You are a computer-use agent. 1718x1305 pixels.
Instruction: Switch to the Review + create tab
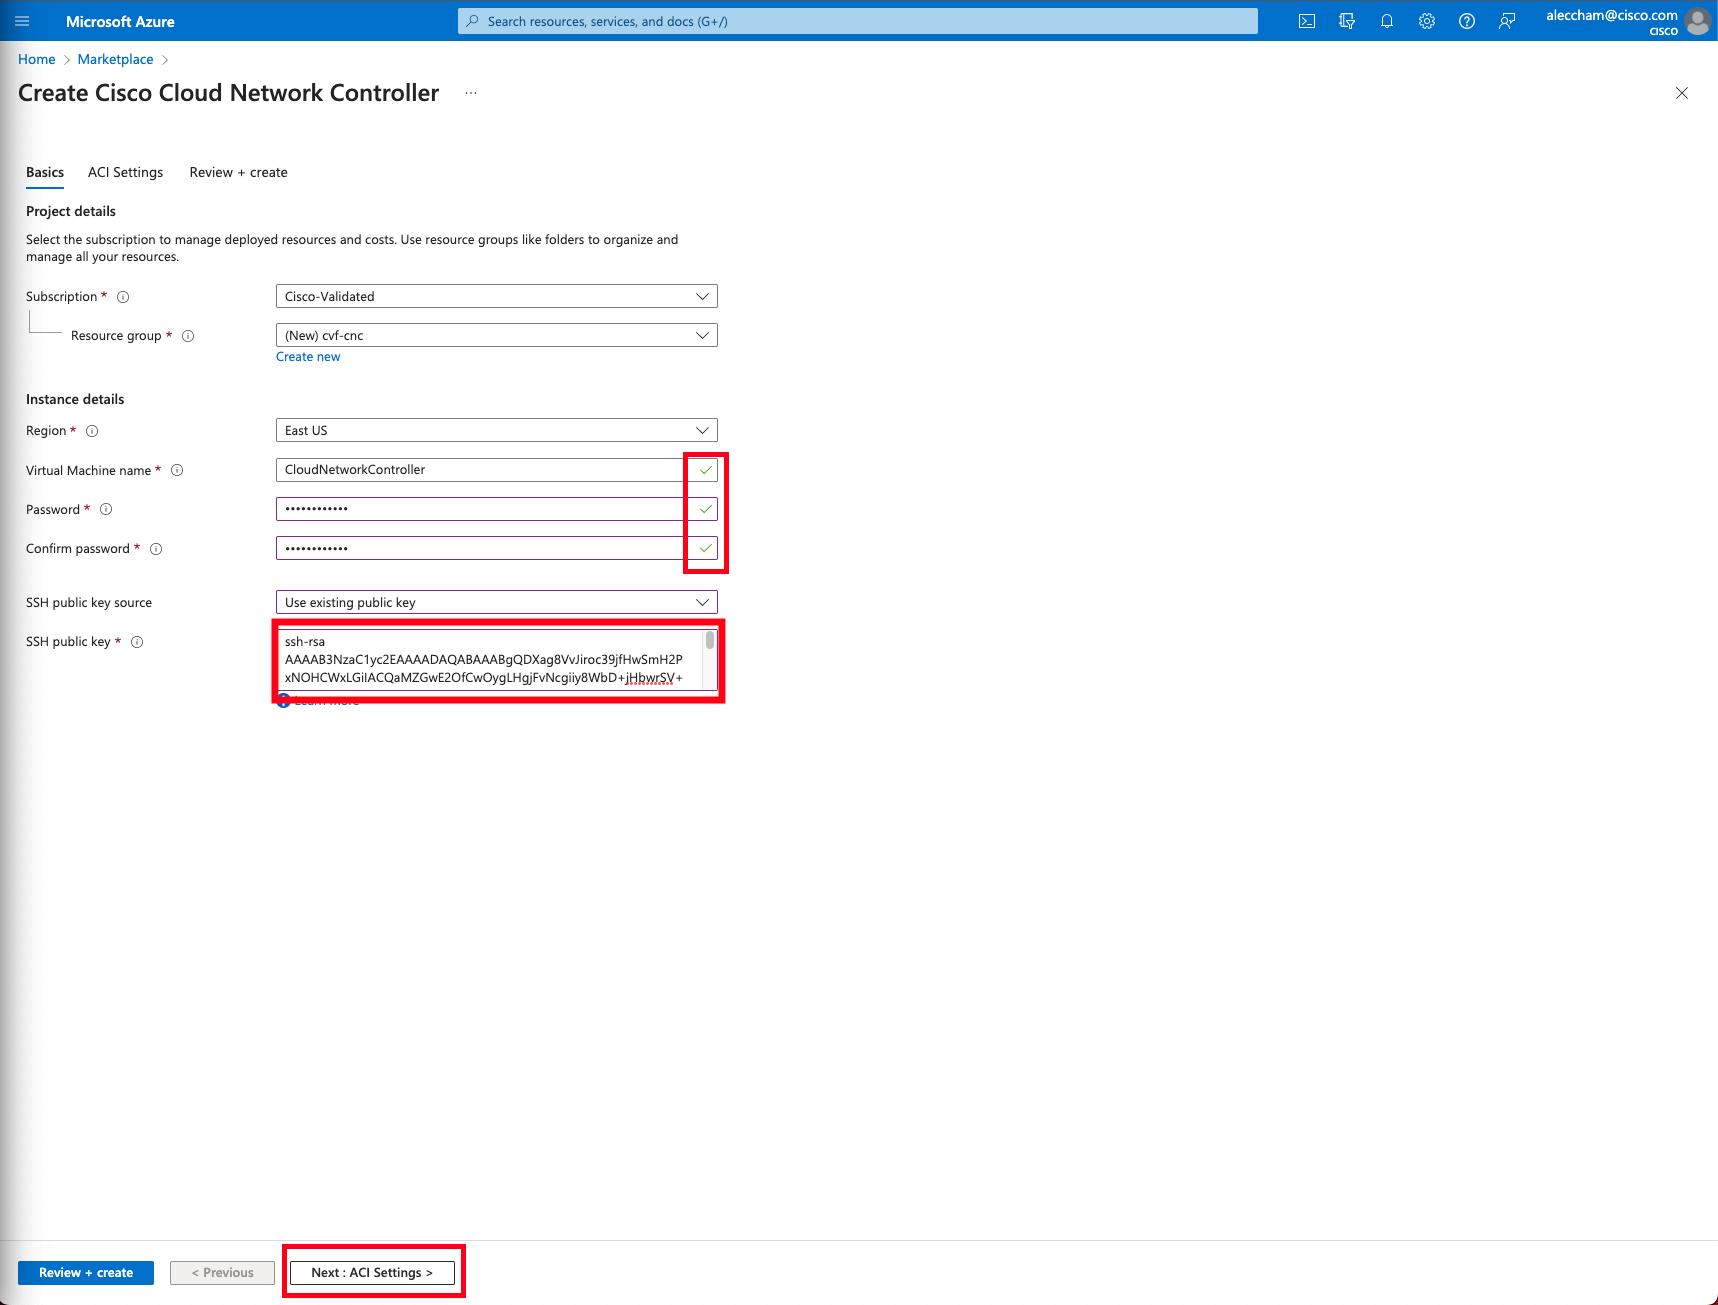[x=238, y=172]
